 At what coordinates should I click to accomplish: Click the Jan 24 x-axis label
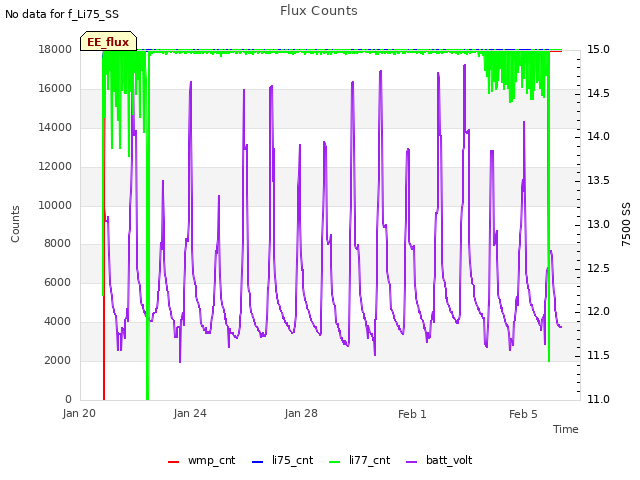pyautogui.click(x=190, y=414)
